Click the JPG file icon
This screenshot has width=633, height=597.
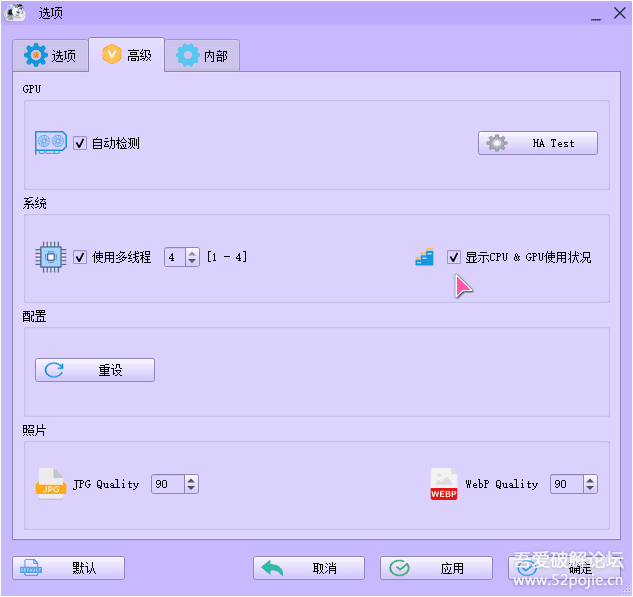(x=51, y=484)
